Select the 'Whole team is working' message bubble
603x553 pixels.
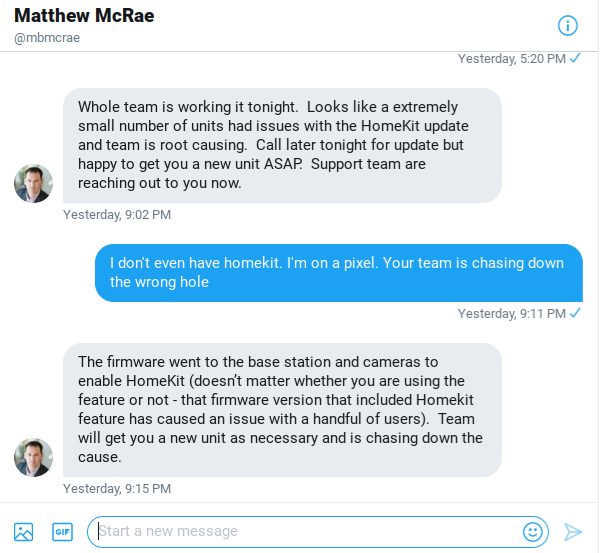[282, 145]
